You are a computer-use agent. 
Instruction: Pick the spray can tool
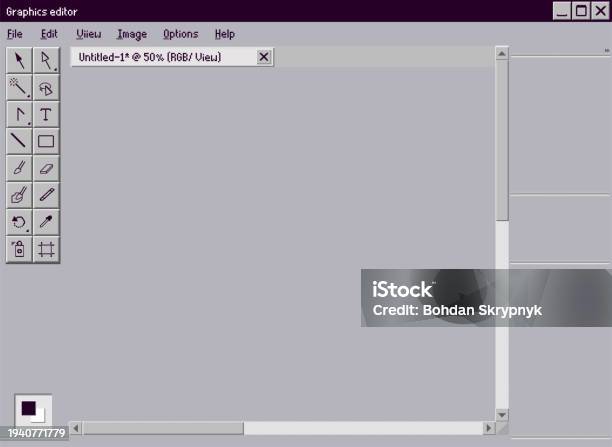point(19,249)
